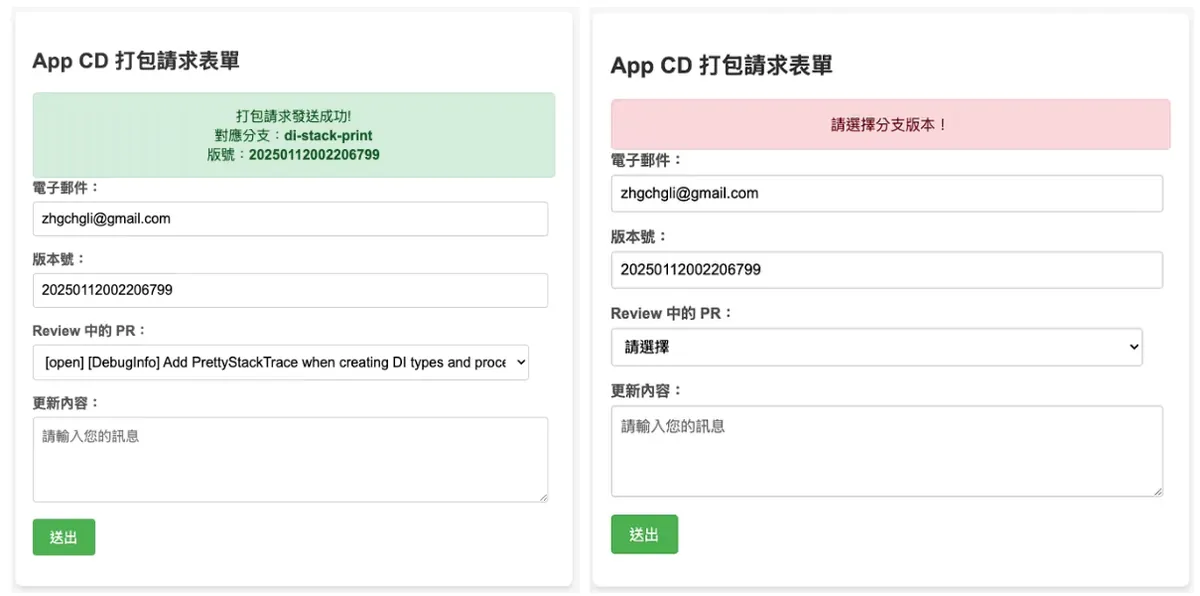Click the red '請選擇分支版本！' error banner
Viewport: 1200px width, 596px height.
(890, 125)
